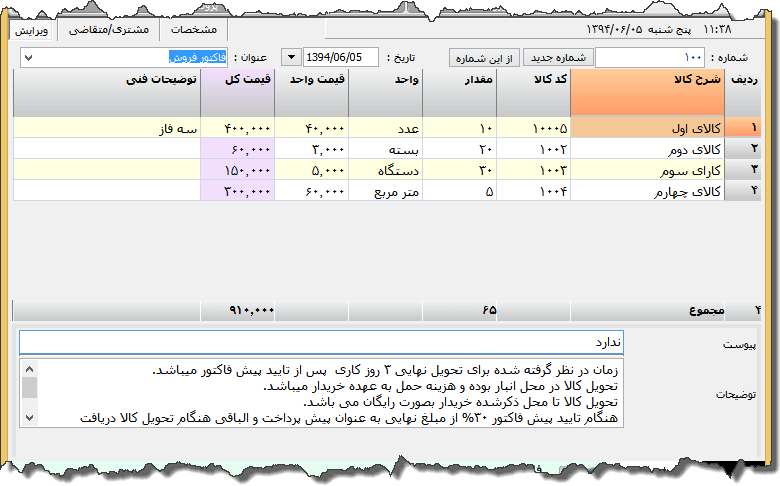Click the date field 1394/06/05

pos(340,58)
